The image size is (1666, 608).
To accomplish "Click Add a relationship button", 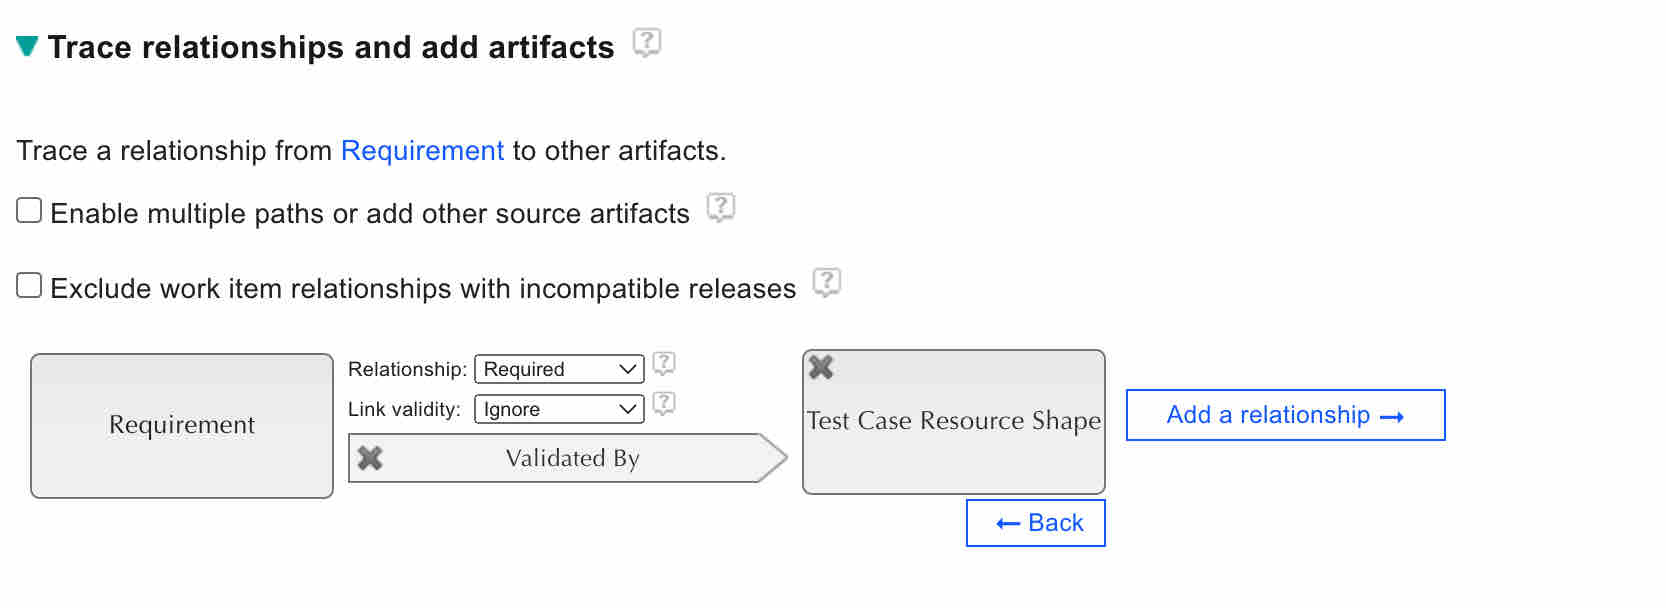I will [x=1285, y=415].
